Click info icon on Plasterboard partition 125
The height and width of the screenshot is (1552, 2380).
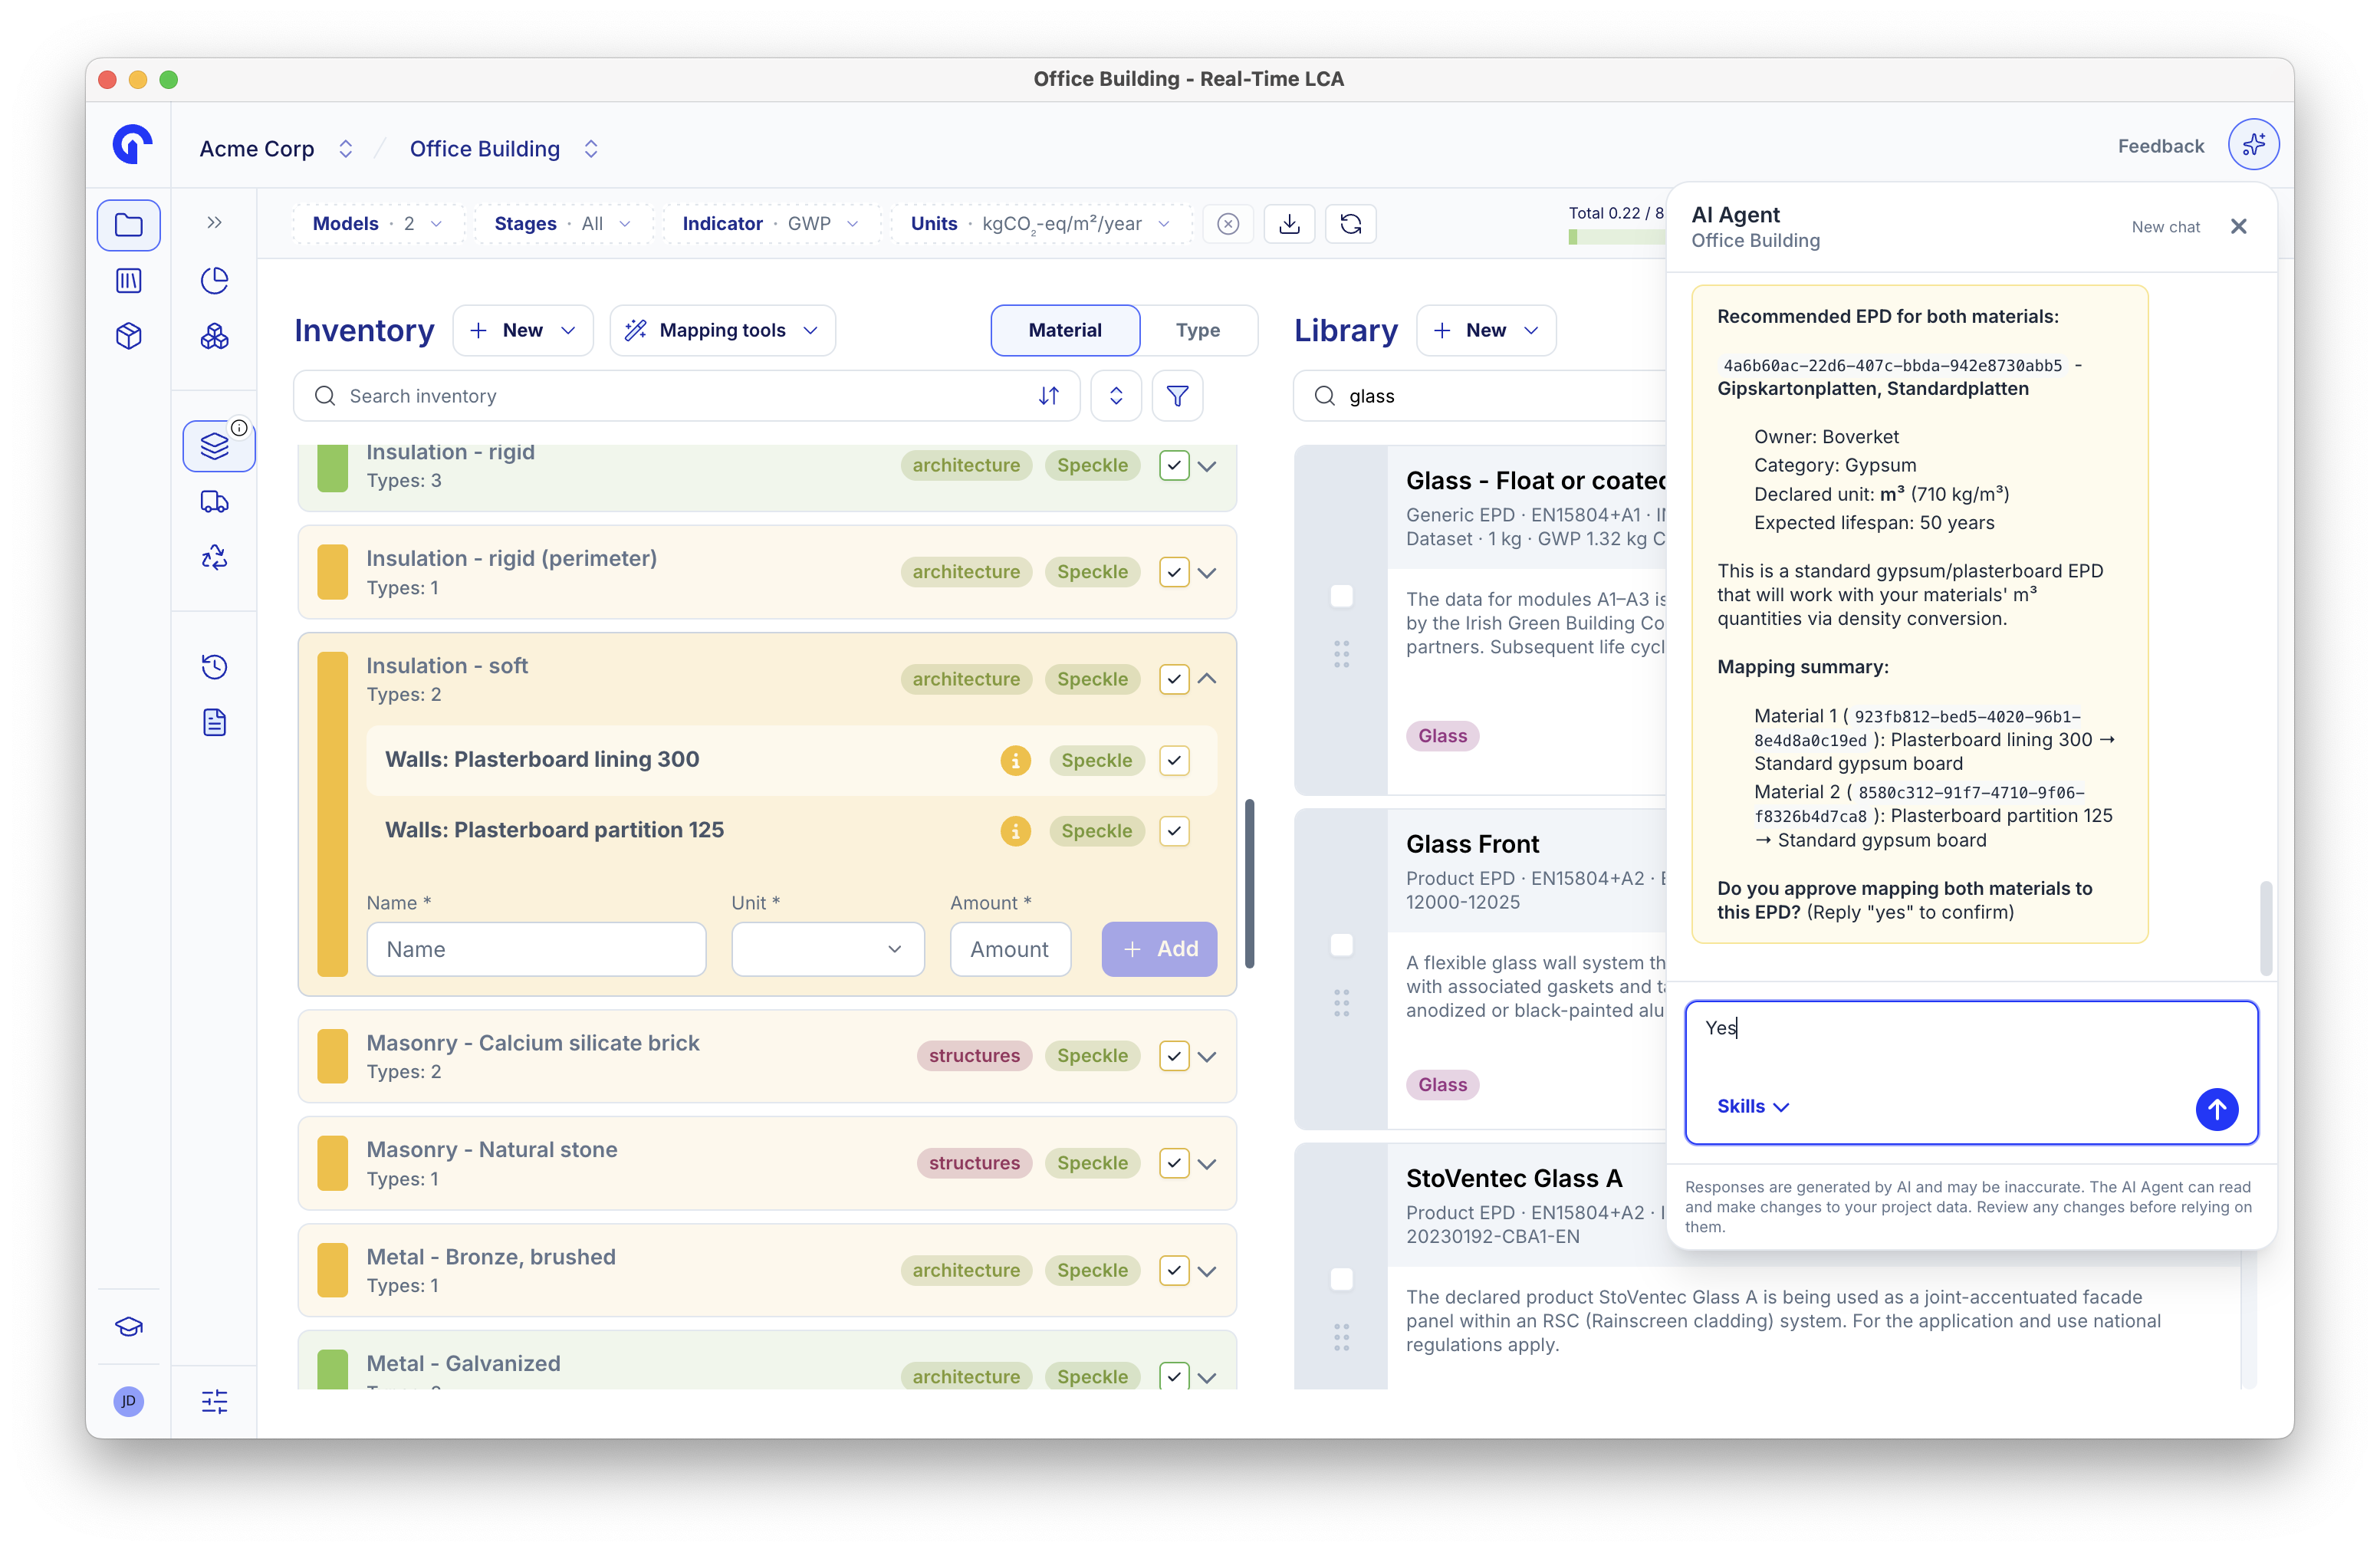point(1015,832)
